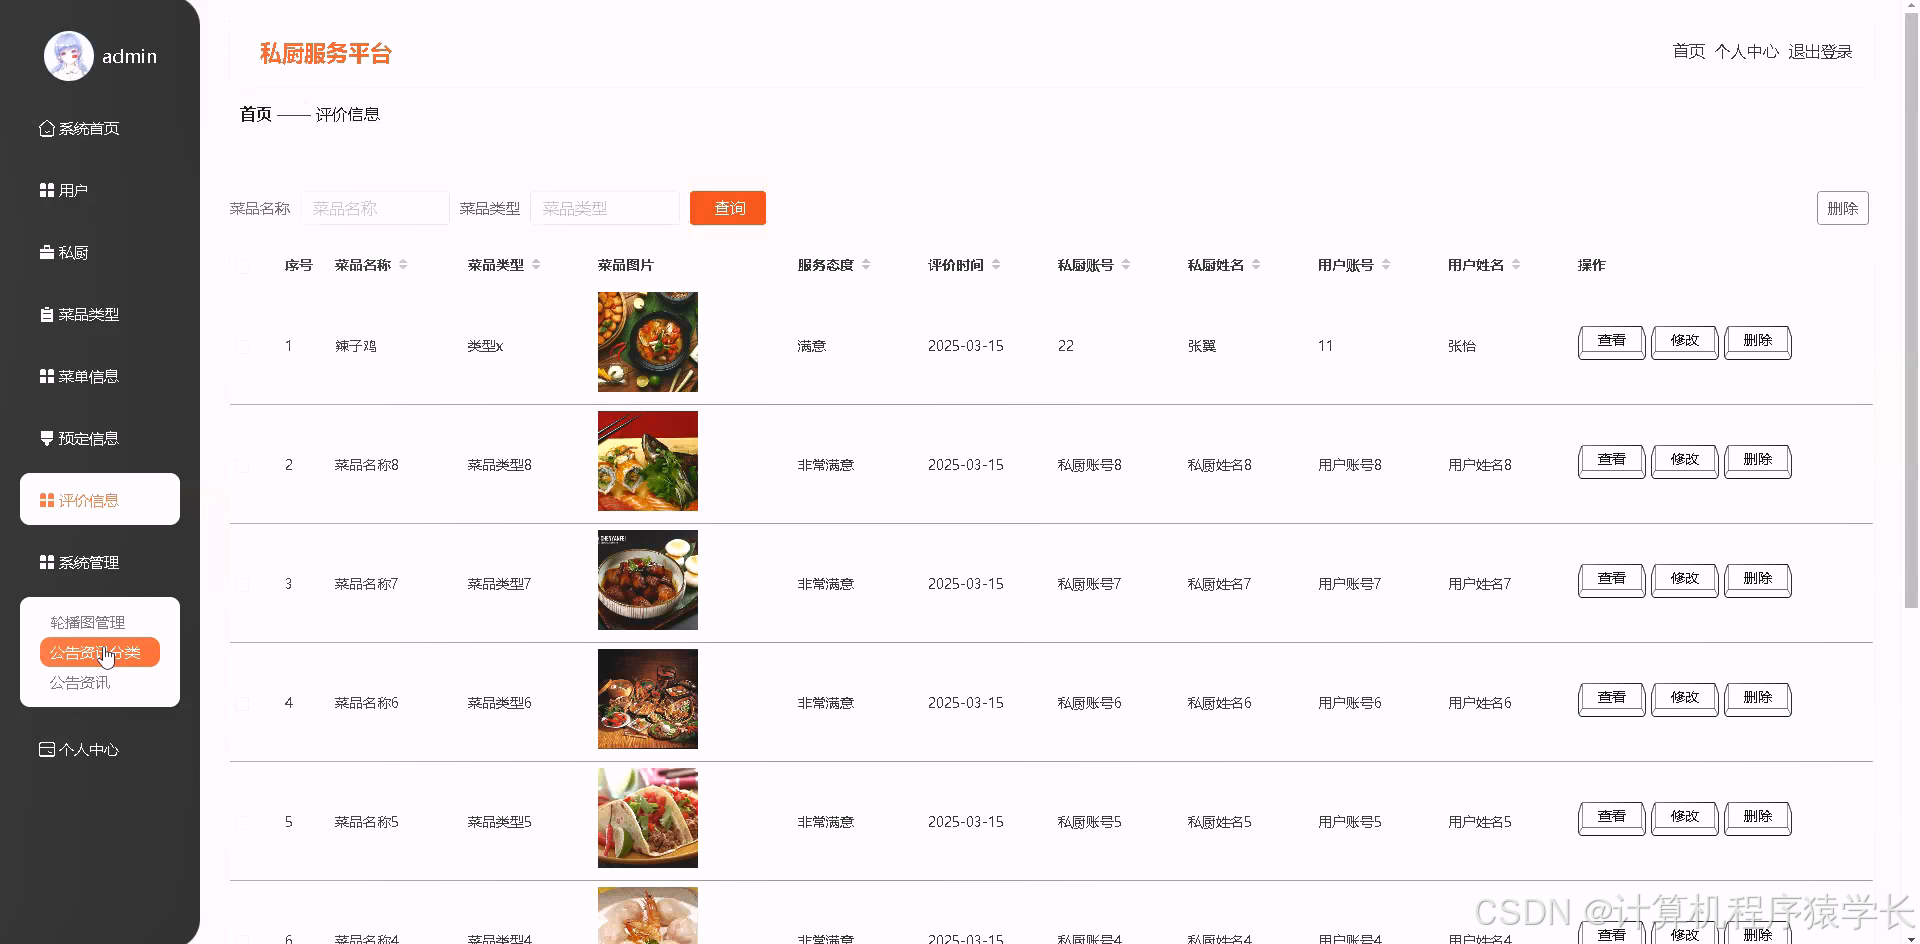This screenshot has width=1920, height=944.
Task: Click 删除 for the 辣子鸡 row
Action: [x=1758, y=342]
